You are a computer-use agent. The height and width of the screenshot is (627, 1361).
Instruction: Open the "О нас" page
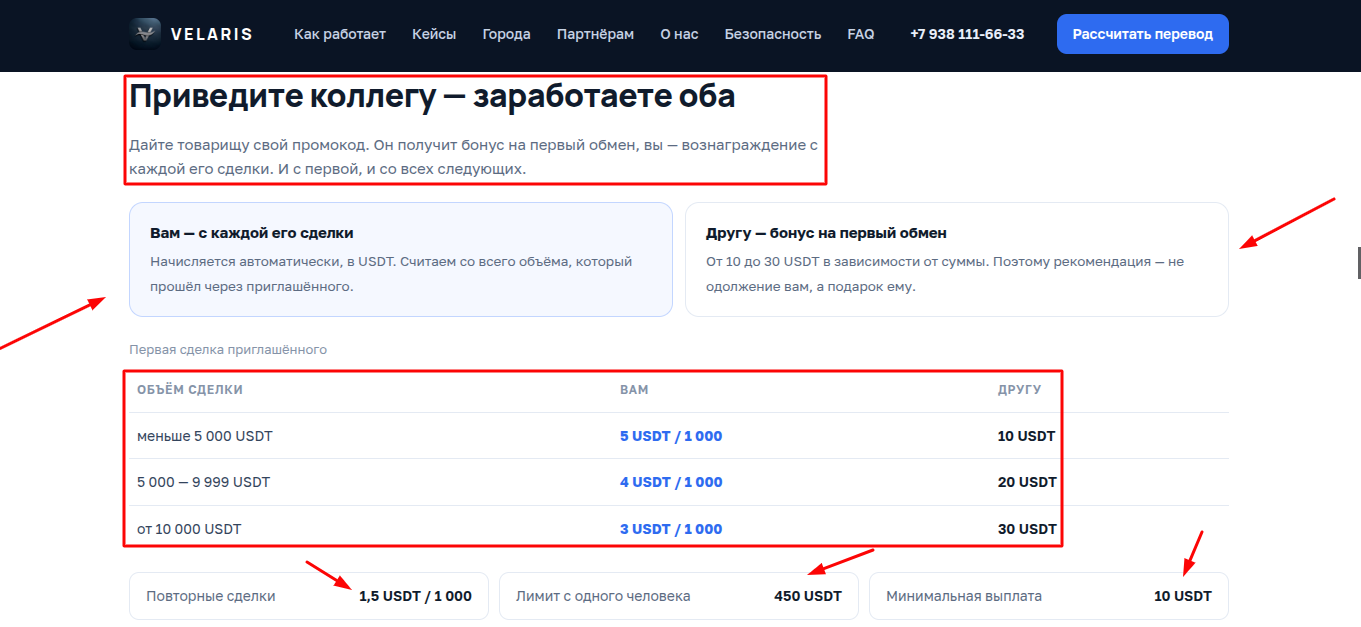pyautogui.click(x=679, y=34)
